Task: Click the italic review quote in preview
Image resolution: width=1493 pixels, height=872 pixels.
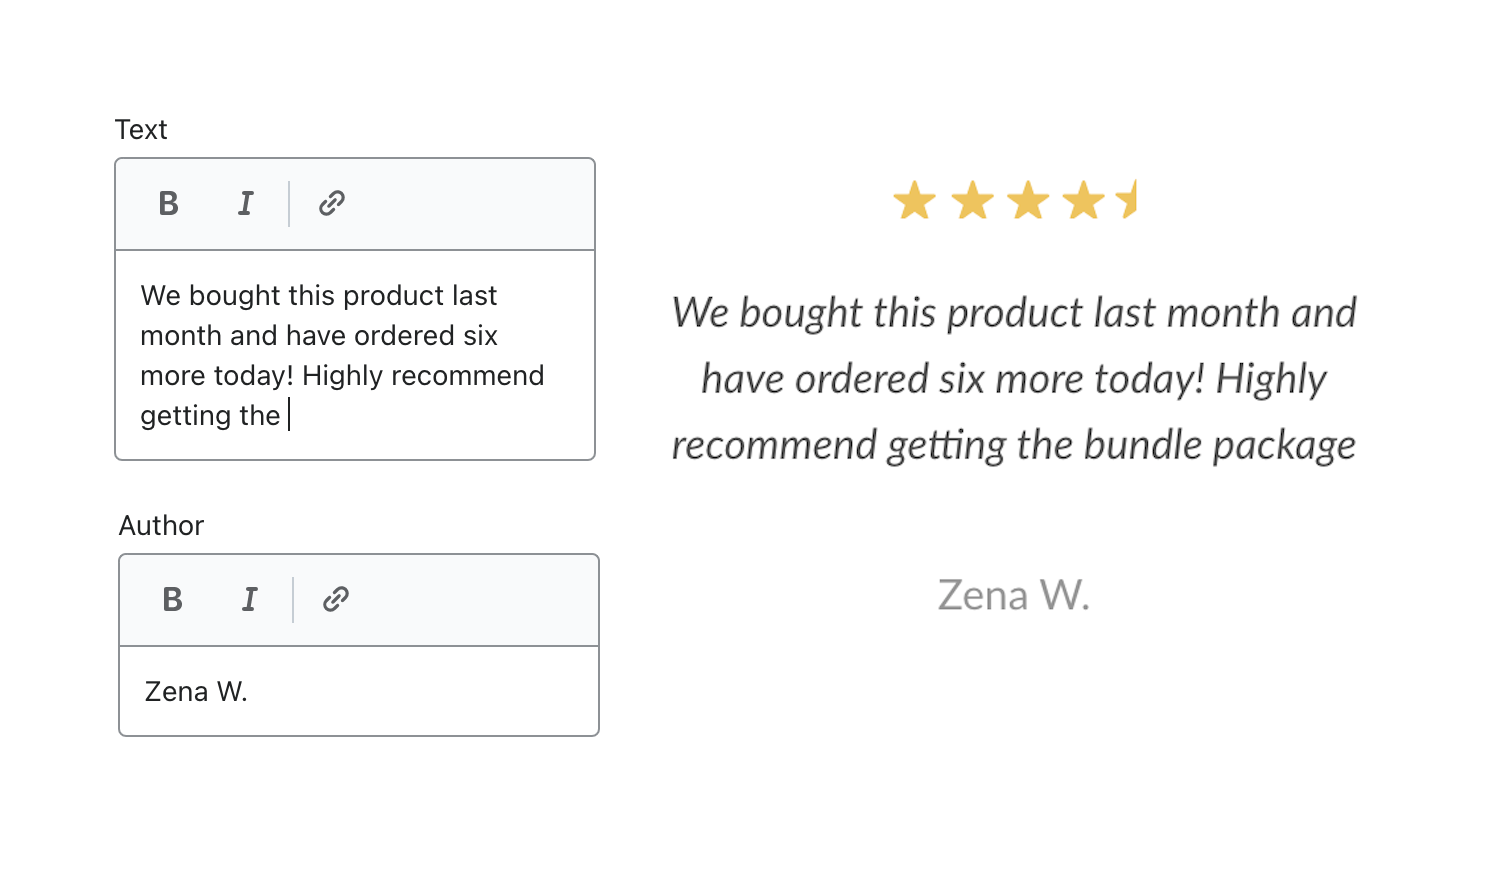Action: [1014, 379]
